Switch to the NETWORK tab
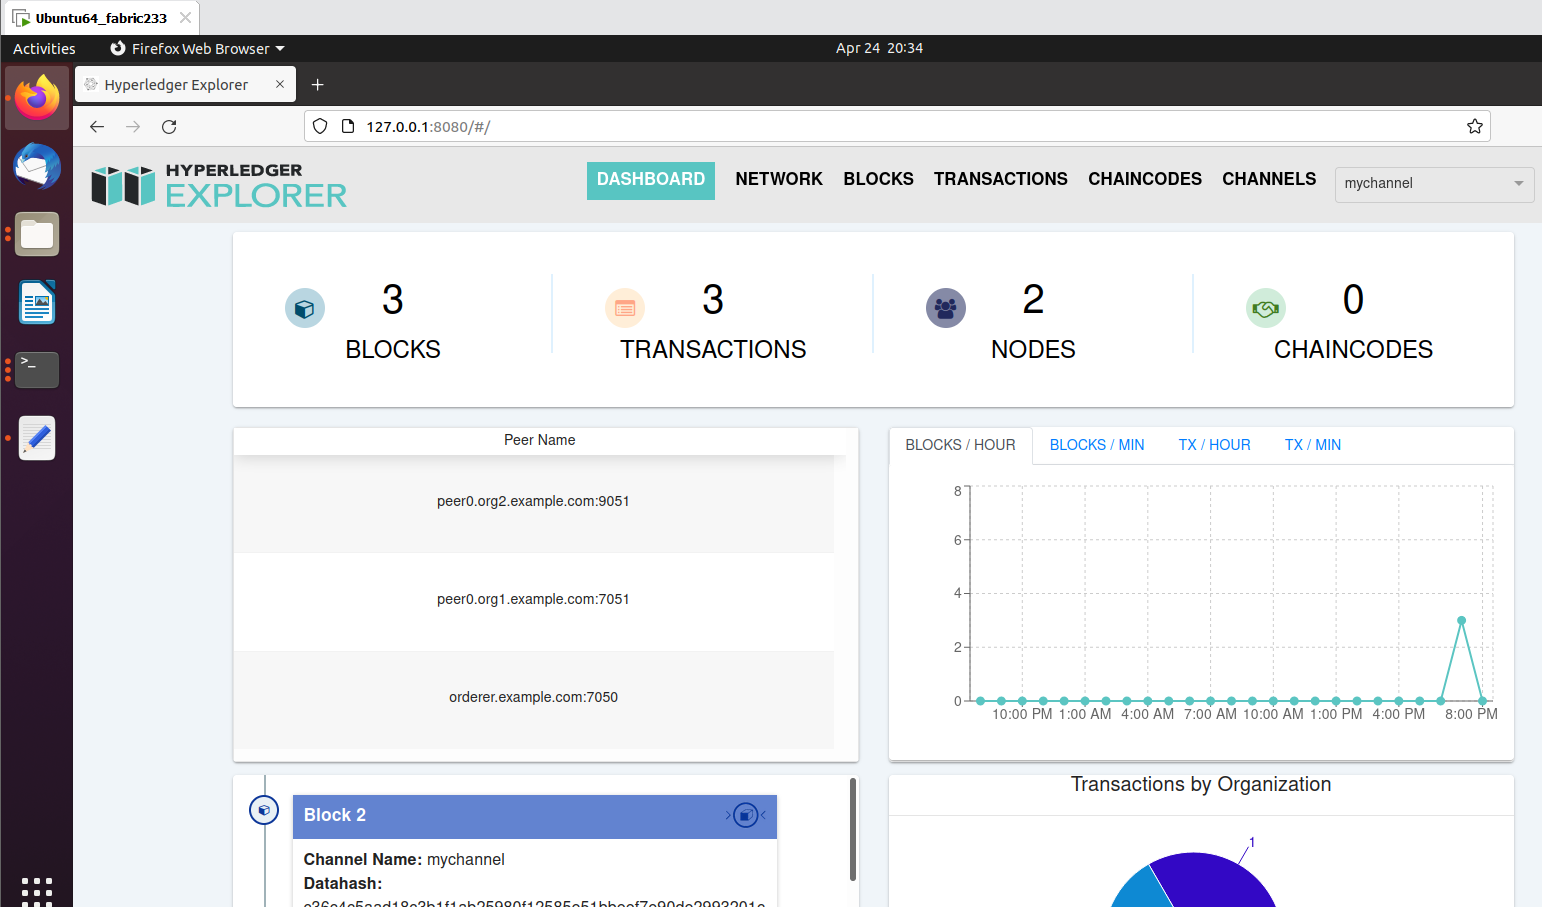Viewport: 1542px width, 907px height. [x=779, y=179]
